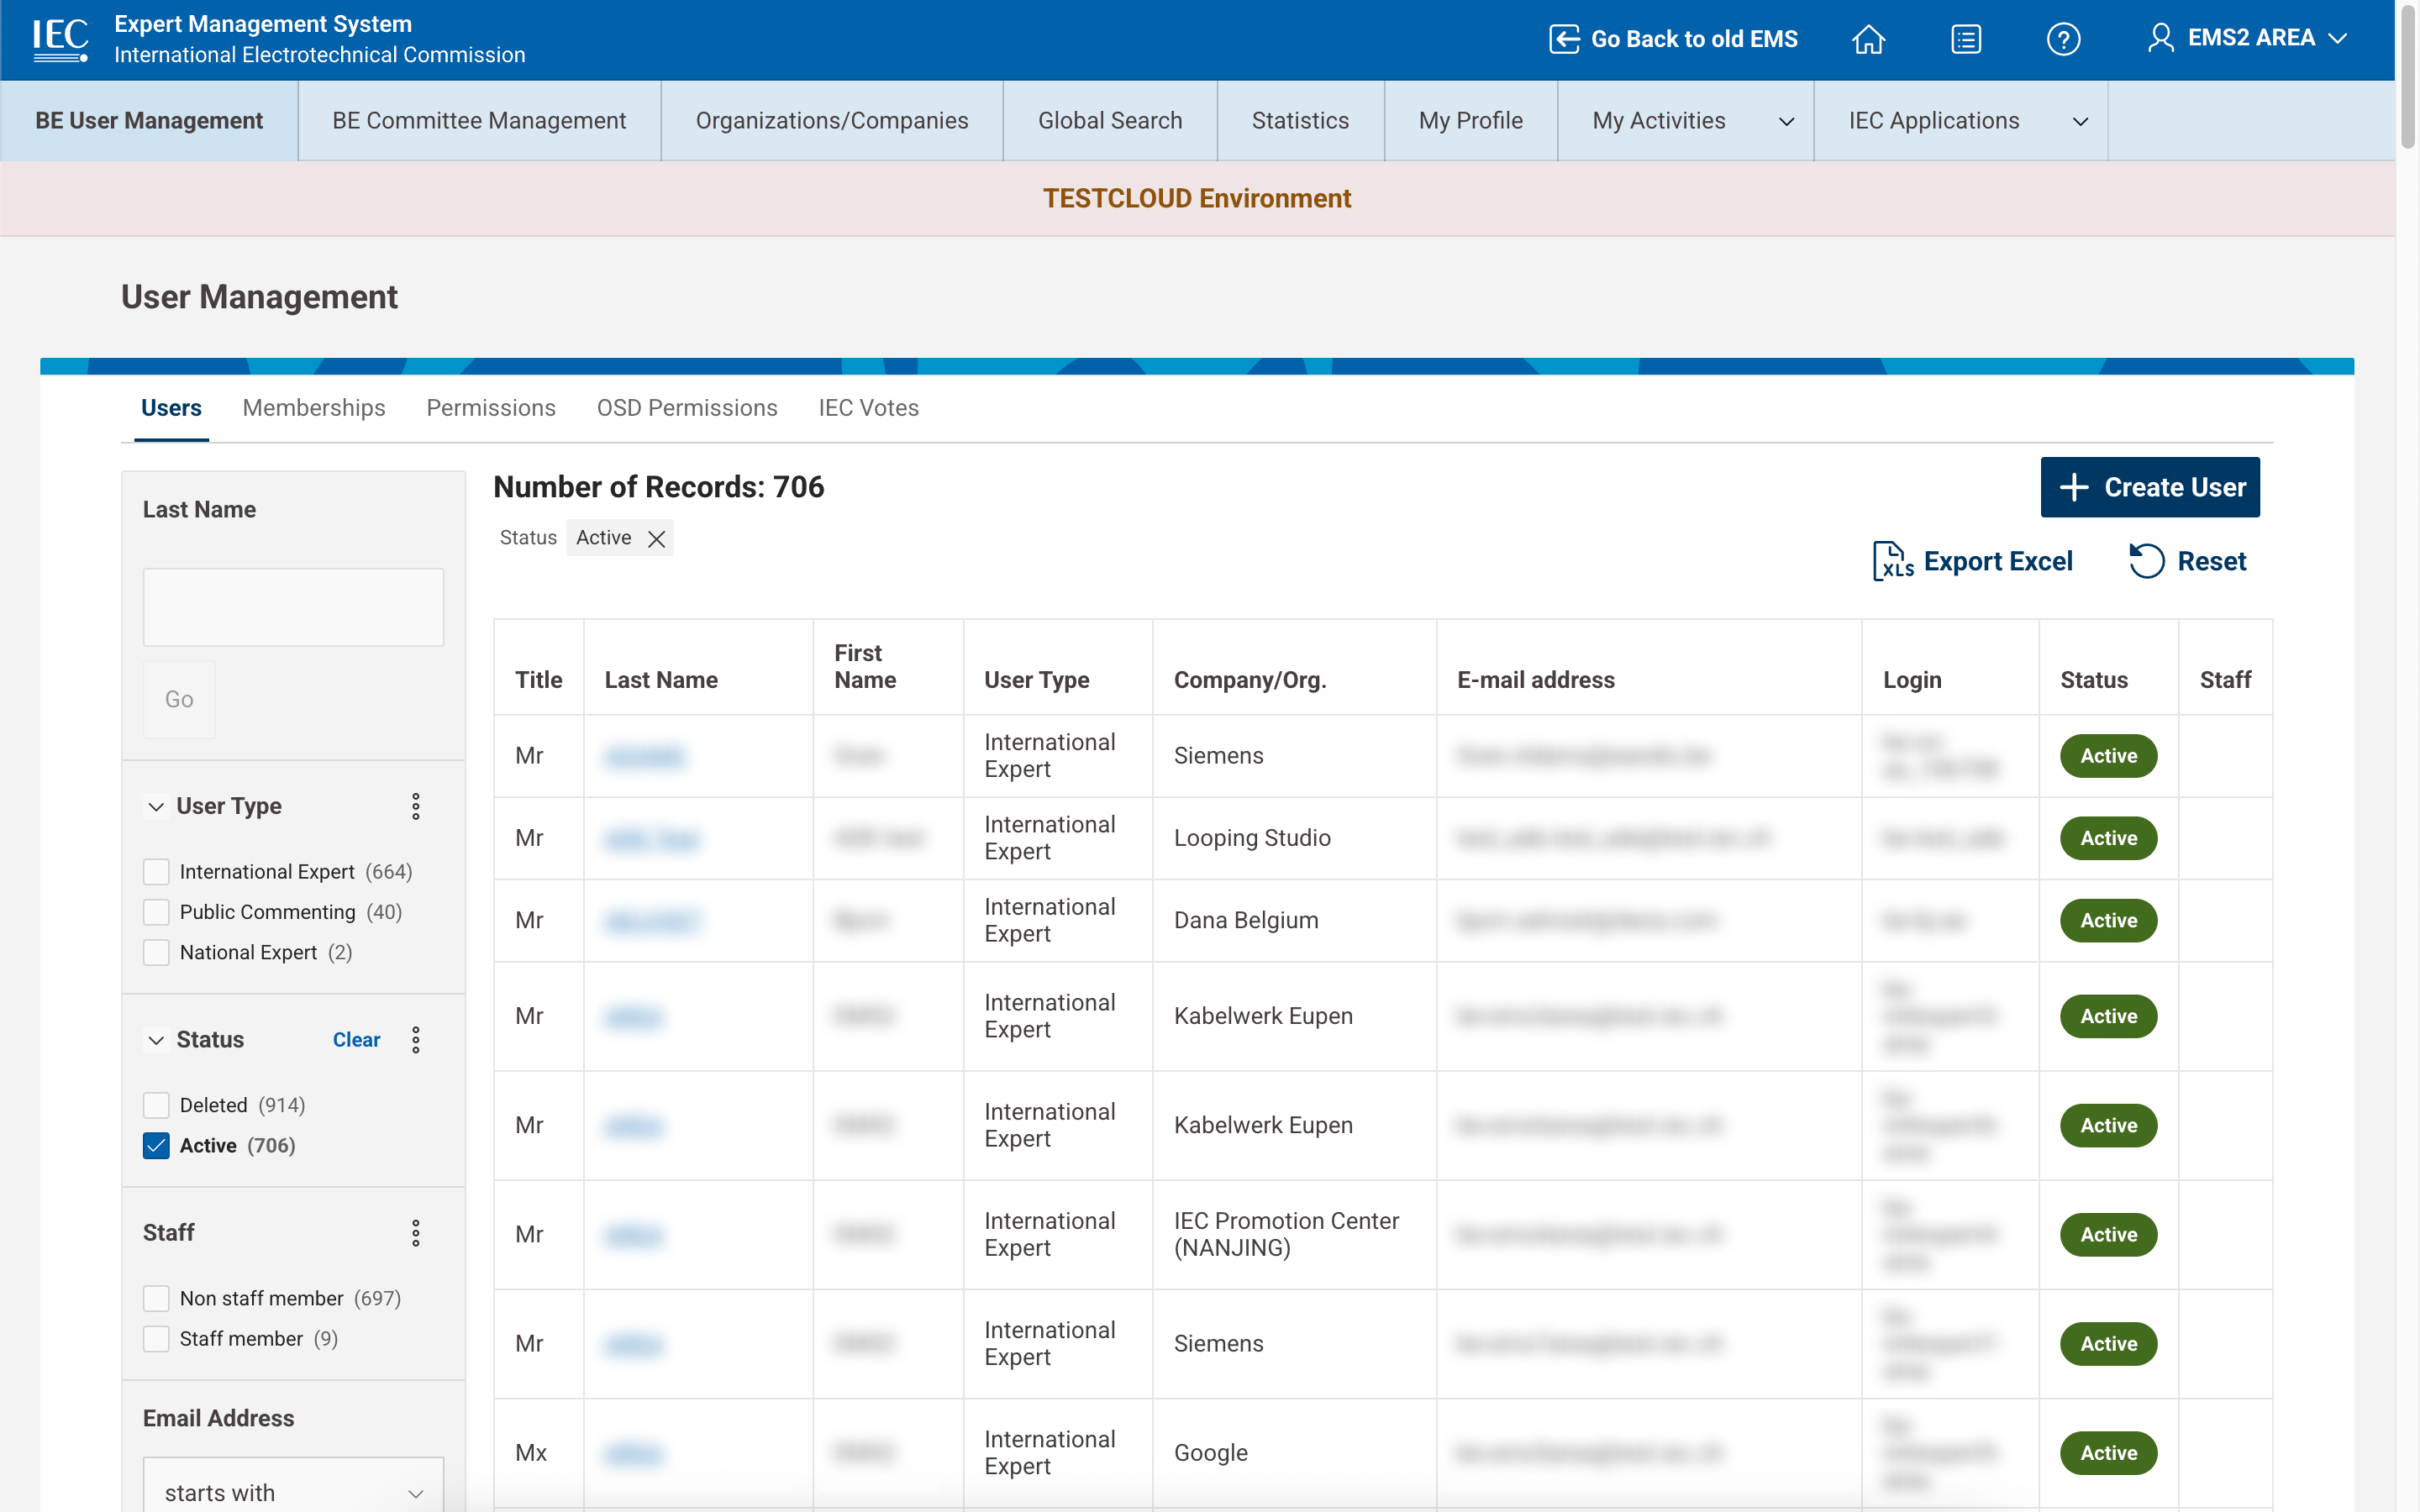
Task: Switch to the Memberships tab
Action: click(x=313, y=408)
